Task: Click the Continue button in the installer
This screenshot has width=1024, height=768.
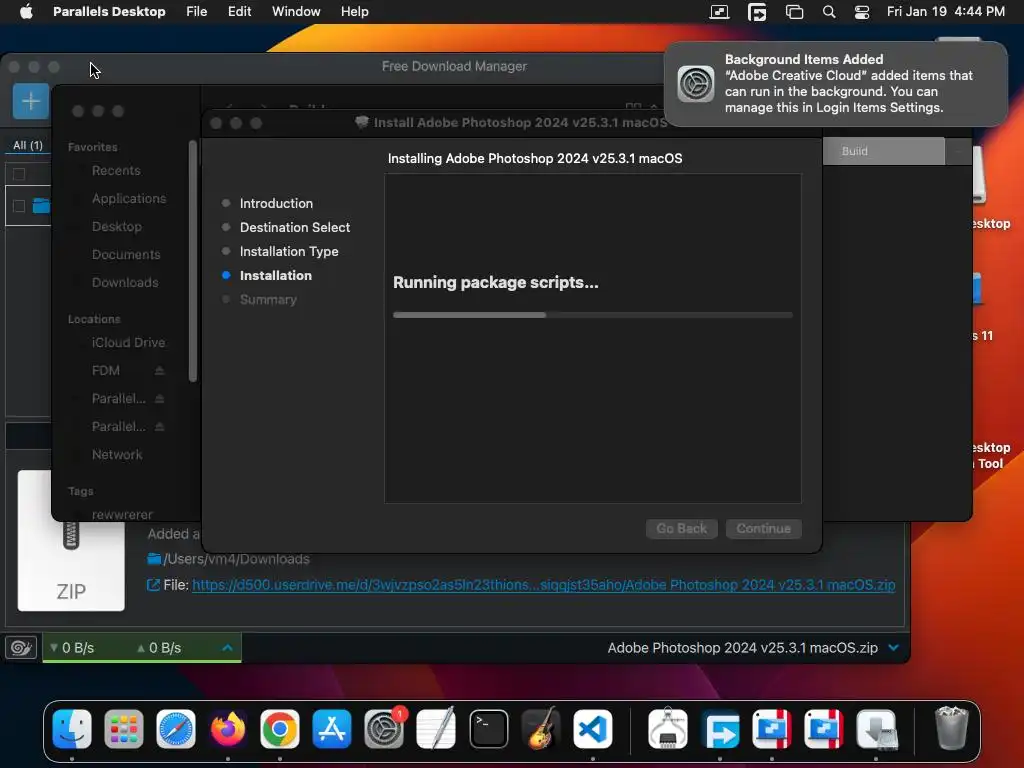Action: 763,528
